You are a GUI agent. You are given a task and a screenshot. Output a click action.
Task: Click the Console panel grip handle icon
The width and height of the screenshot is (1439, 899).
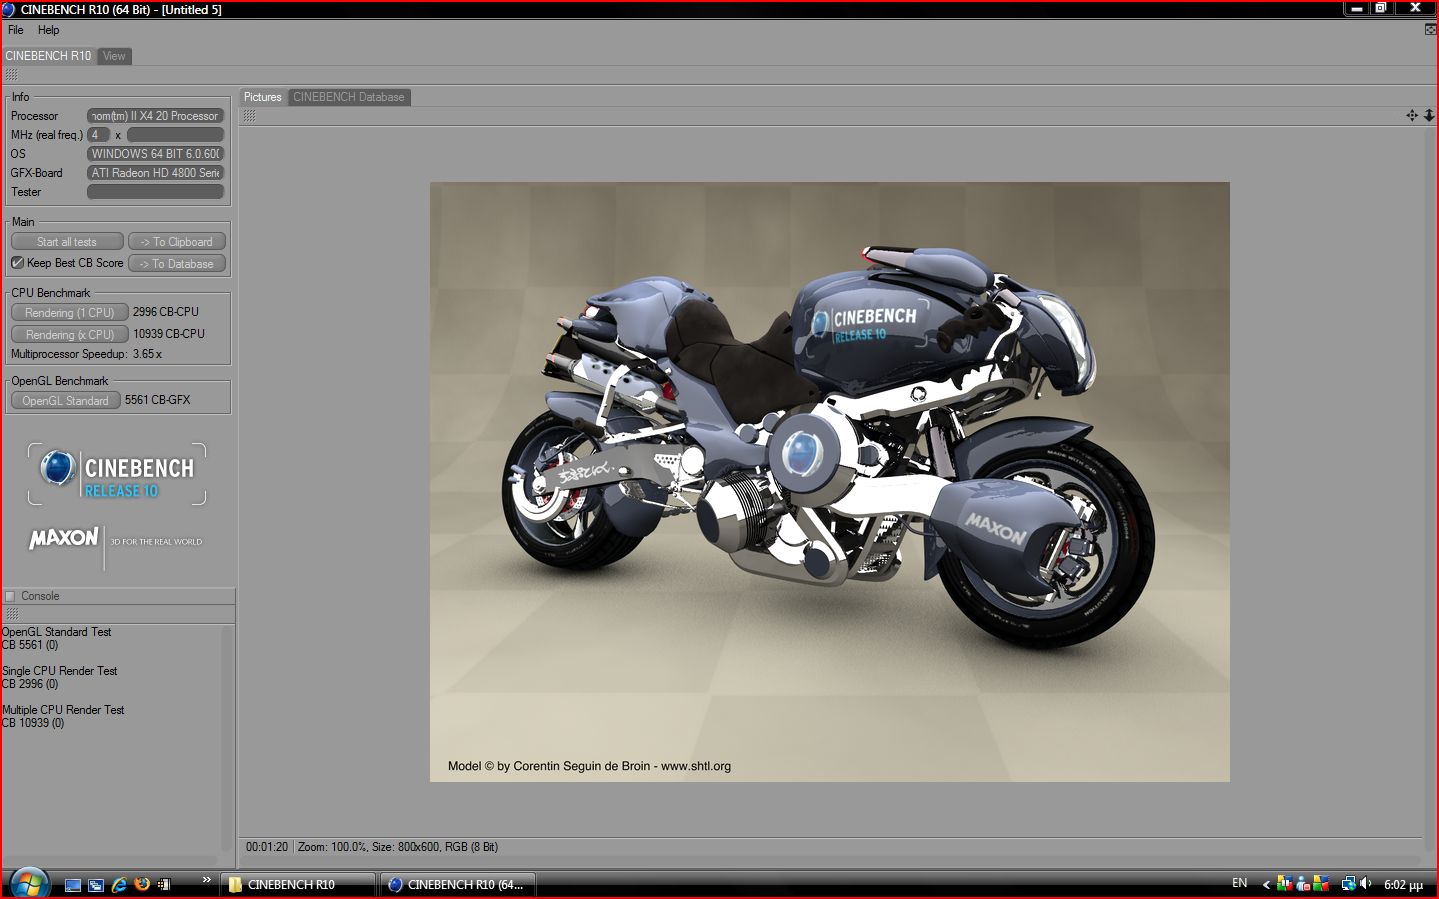point(12,614)
